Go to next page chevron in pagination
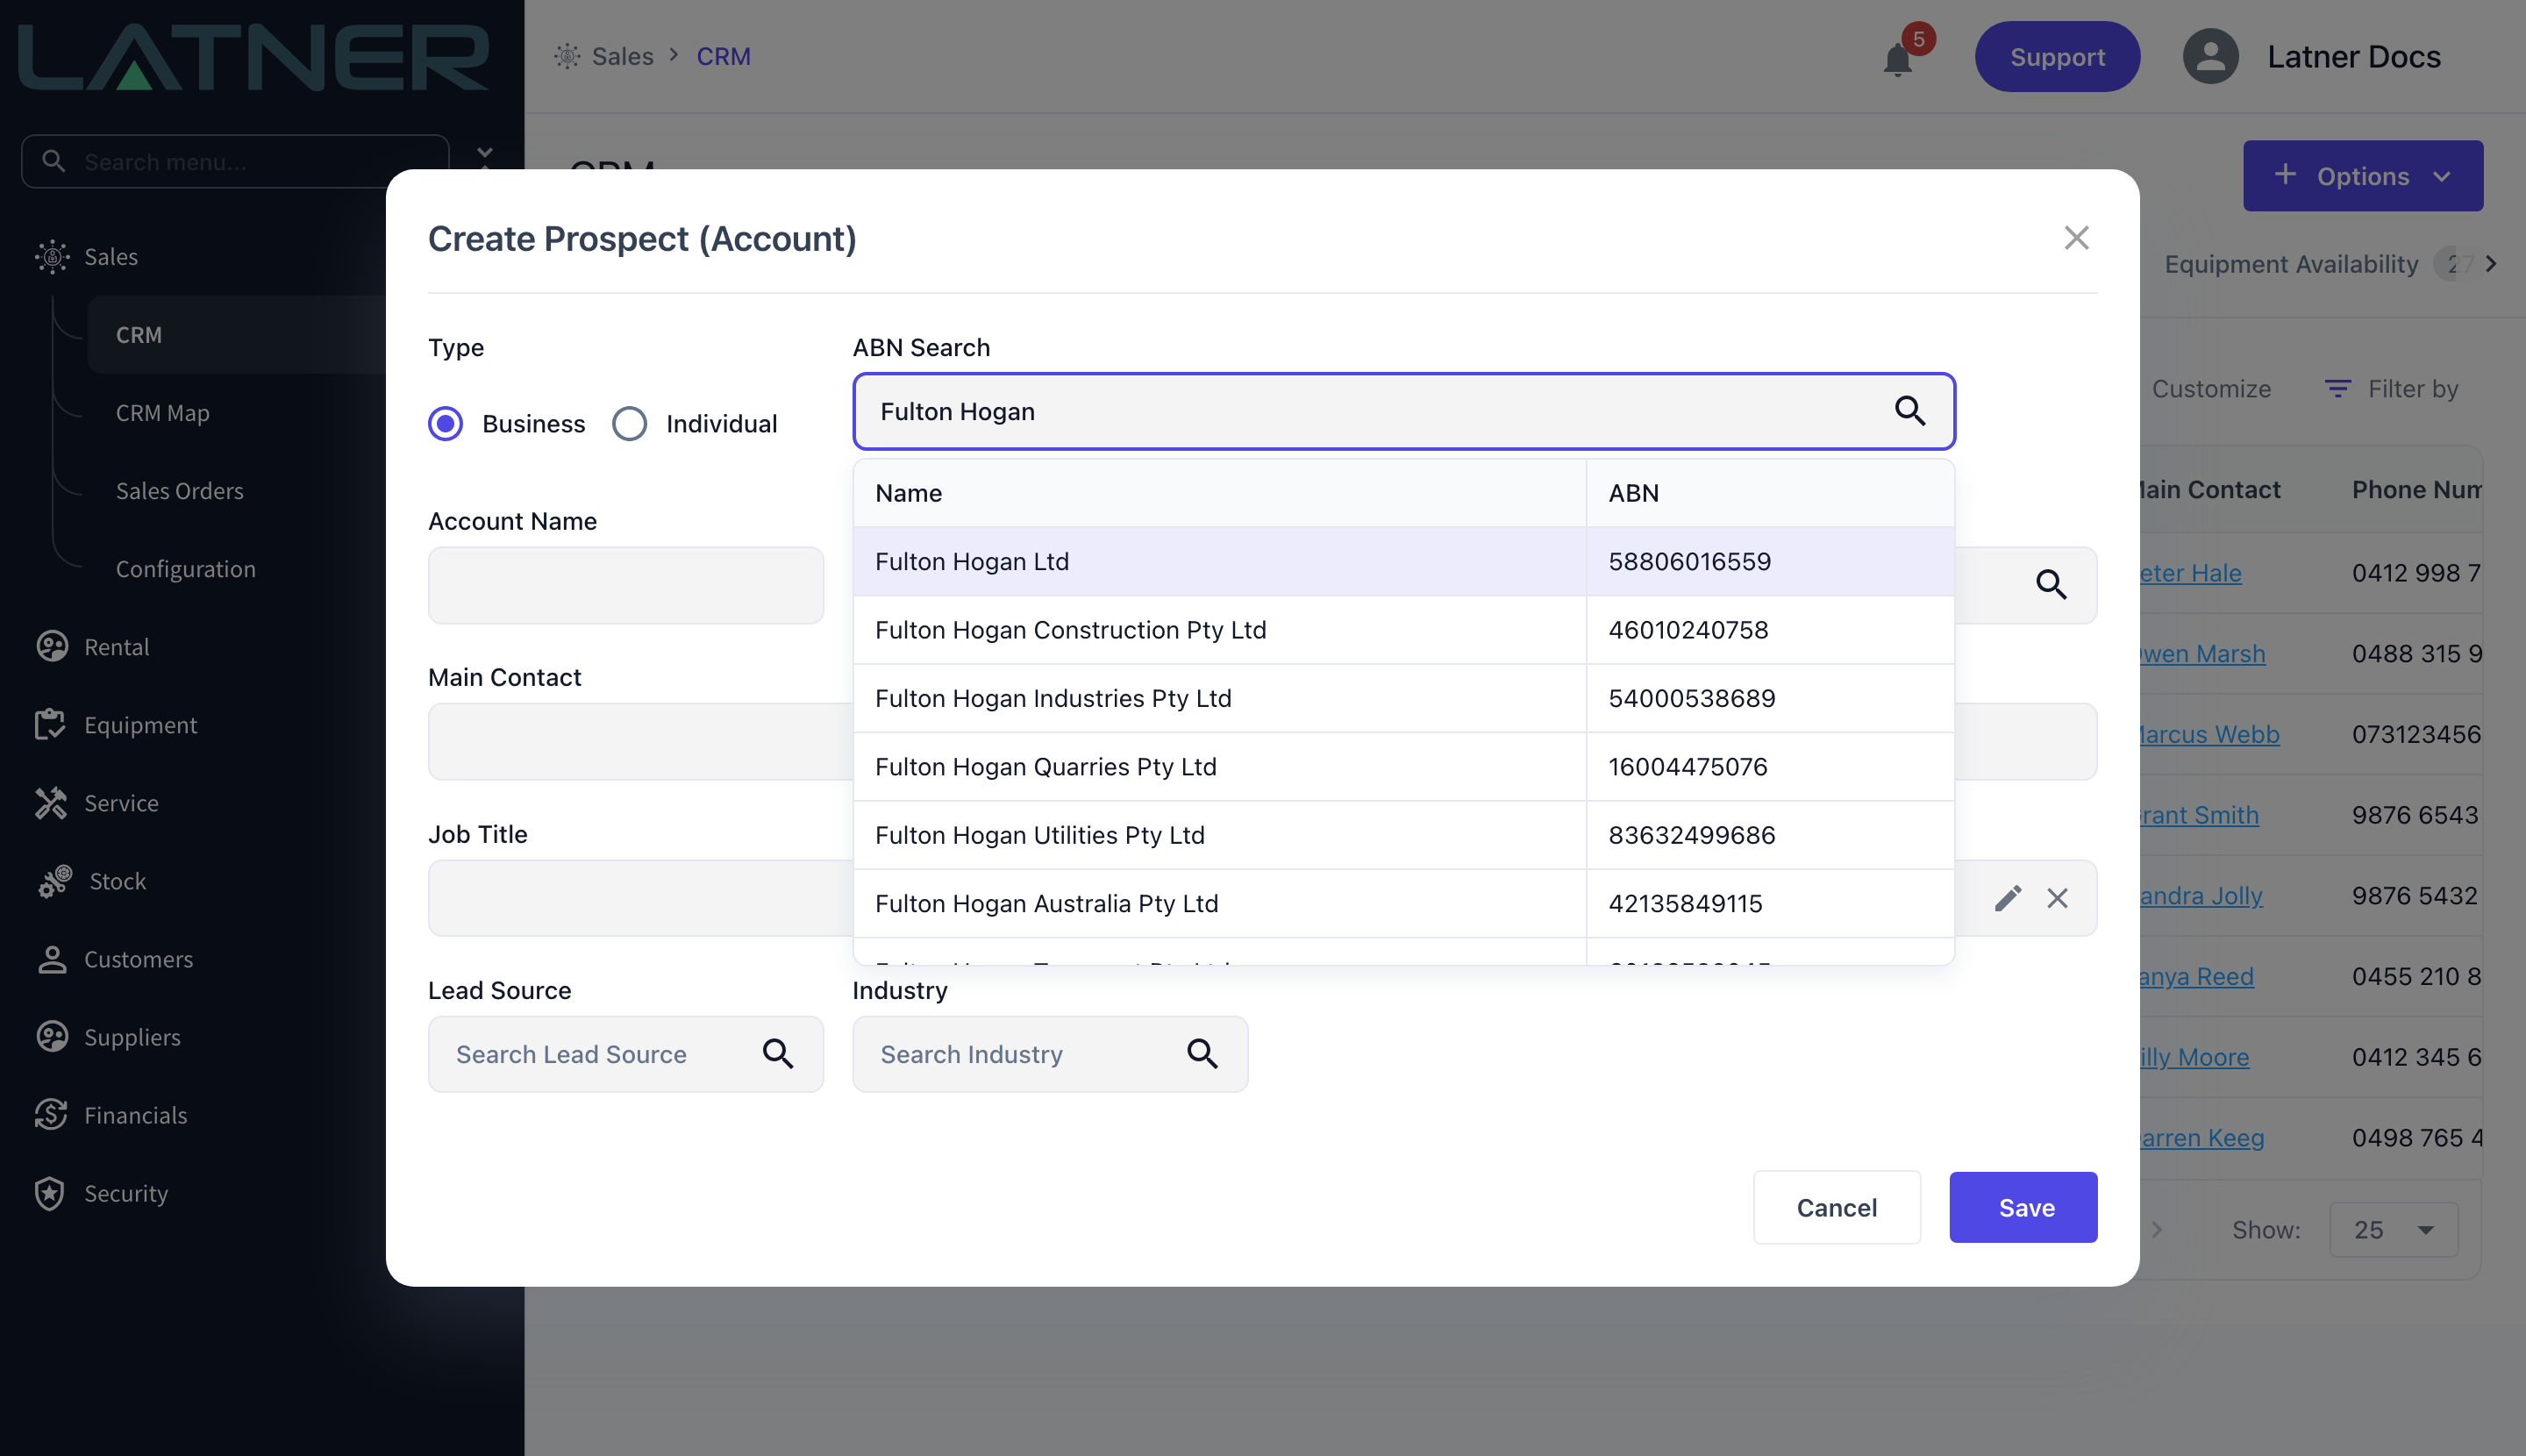The image size is (2526, 1456). coord(2157,1229)
